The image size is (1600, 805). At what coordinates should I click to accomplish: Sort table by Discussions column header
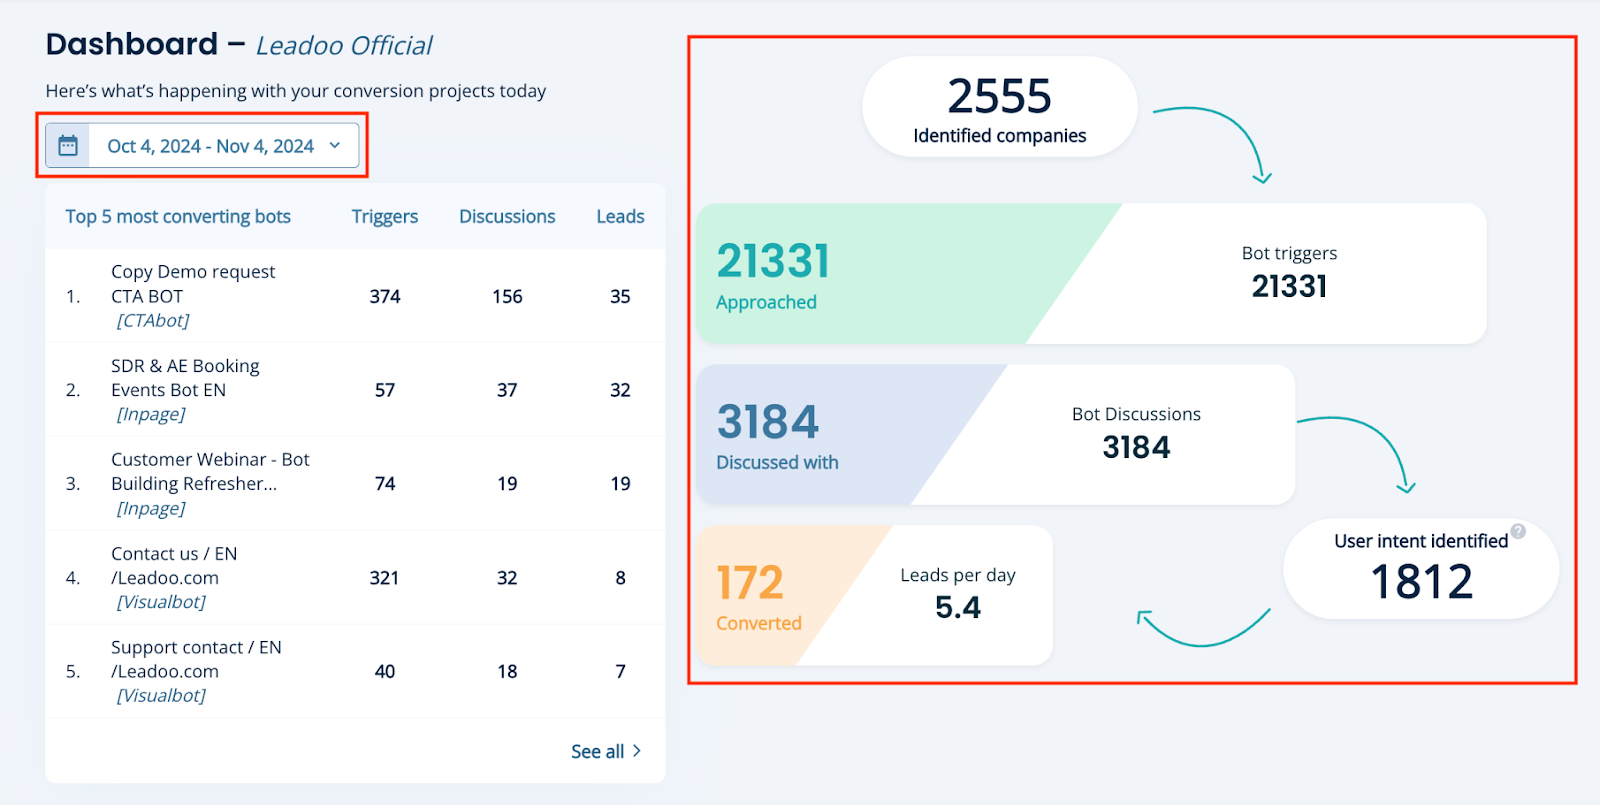(x=507, y=216)
